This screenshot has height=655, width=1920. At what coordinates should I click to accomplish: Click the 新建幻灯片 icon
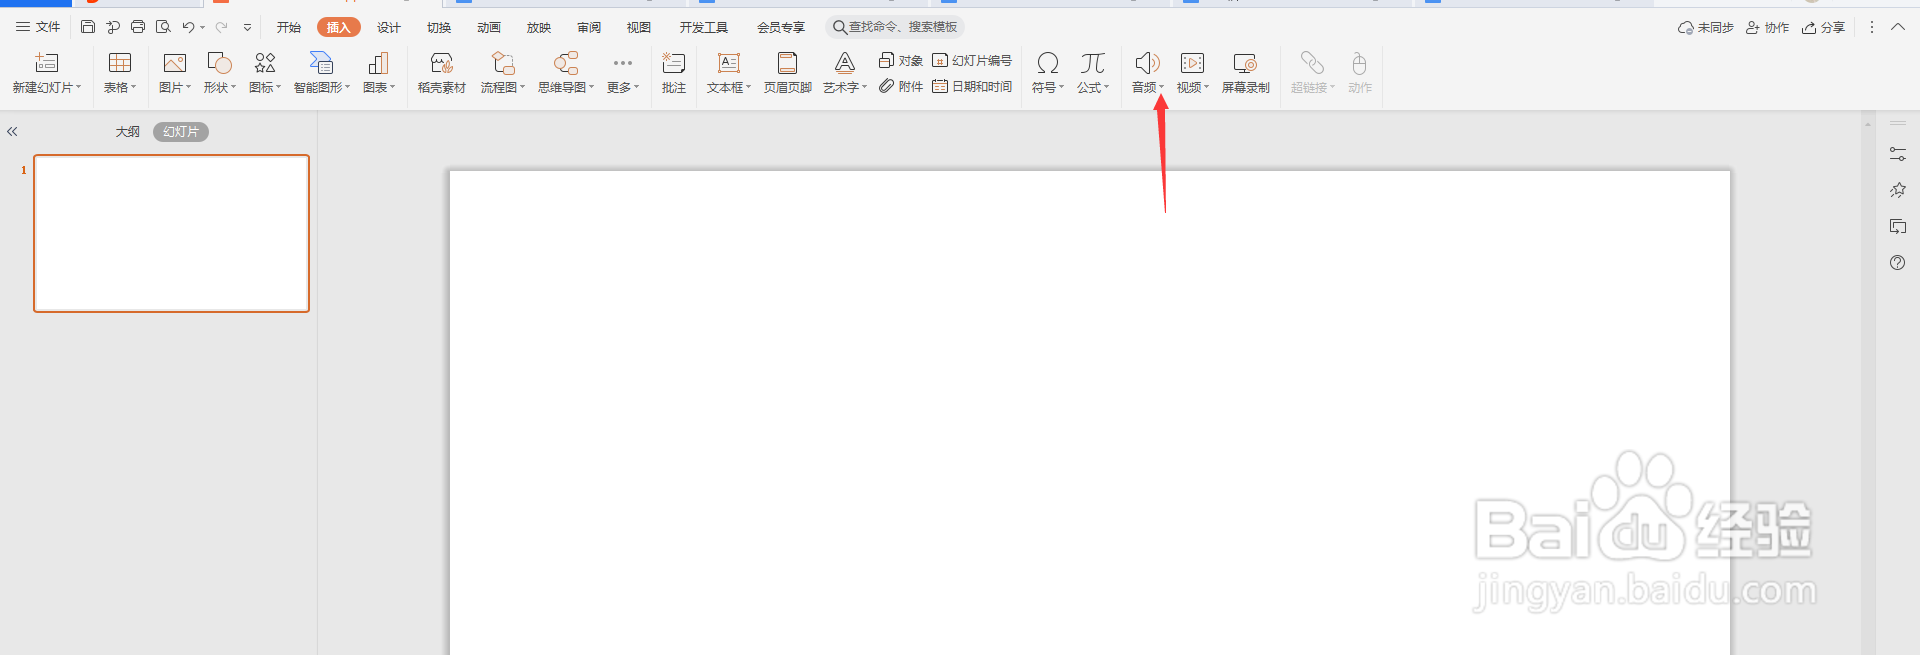46,64
